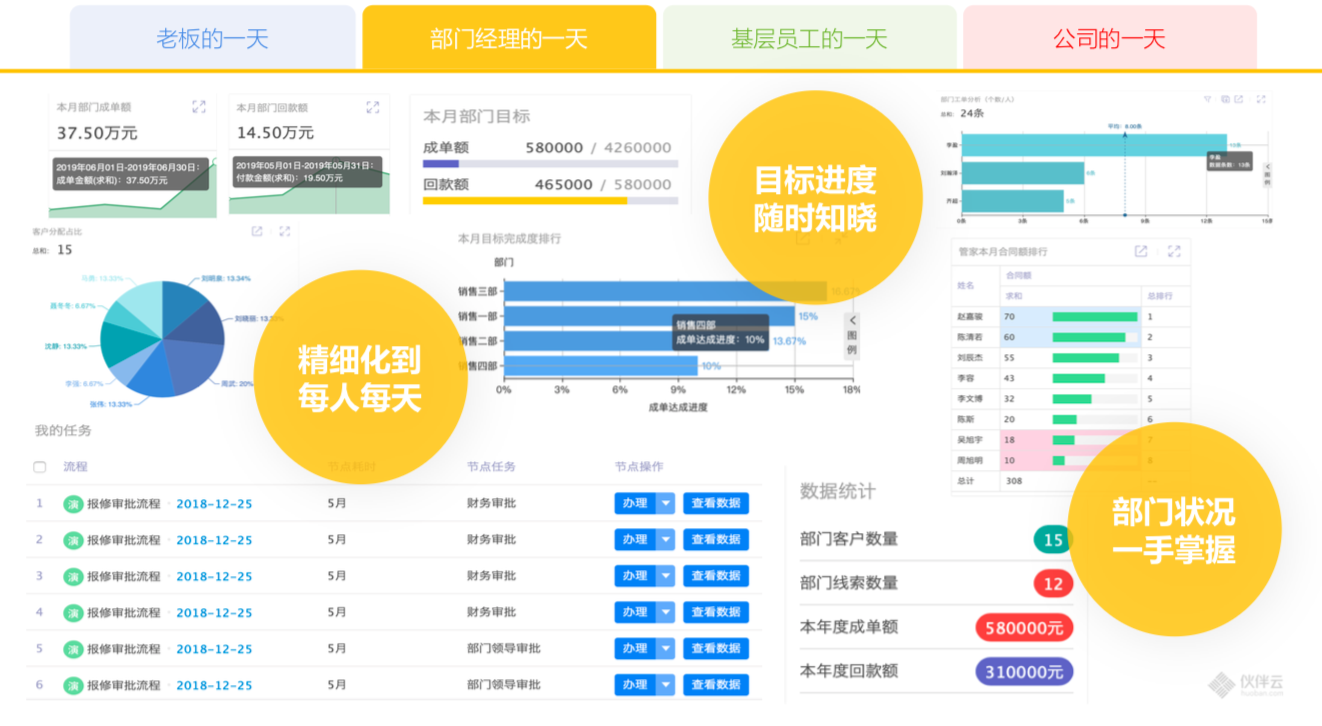Open 部门工单分析 chart in new window

pos(1239,99)
